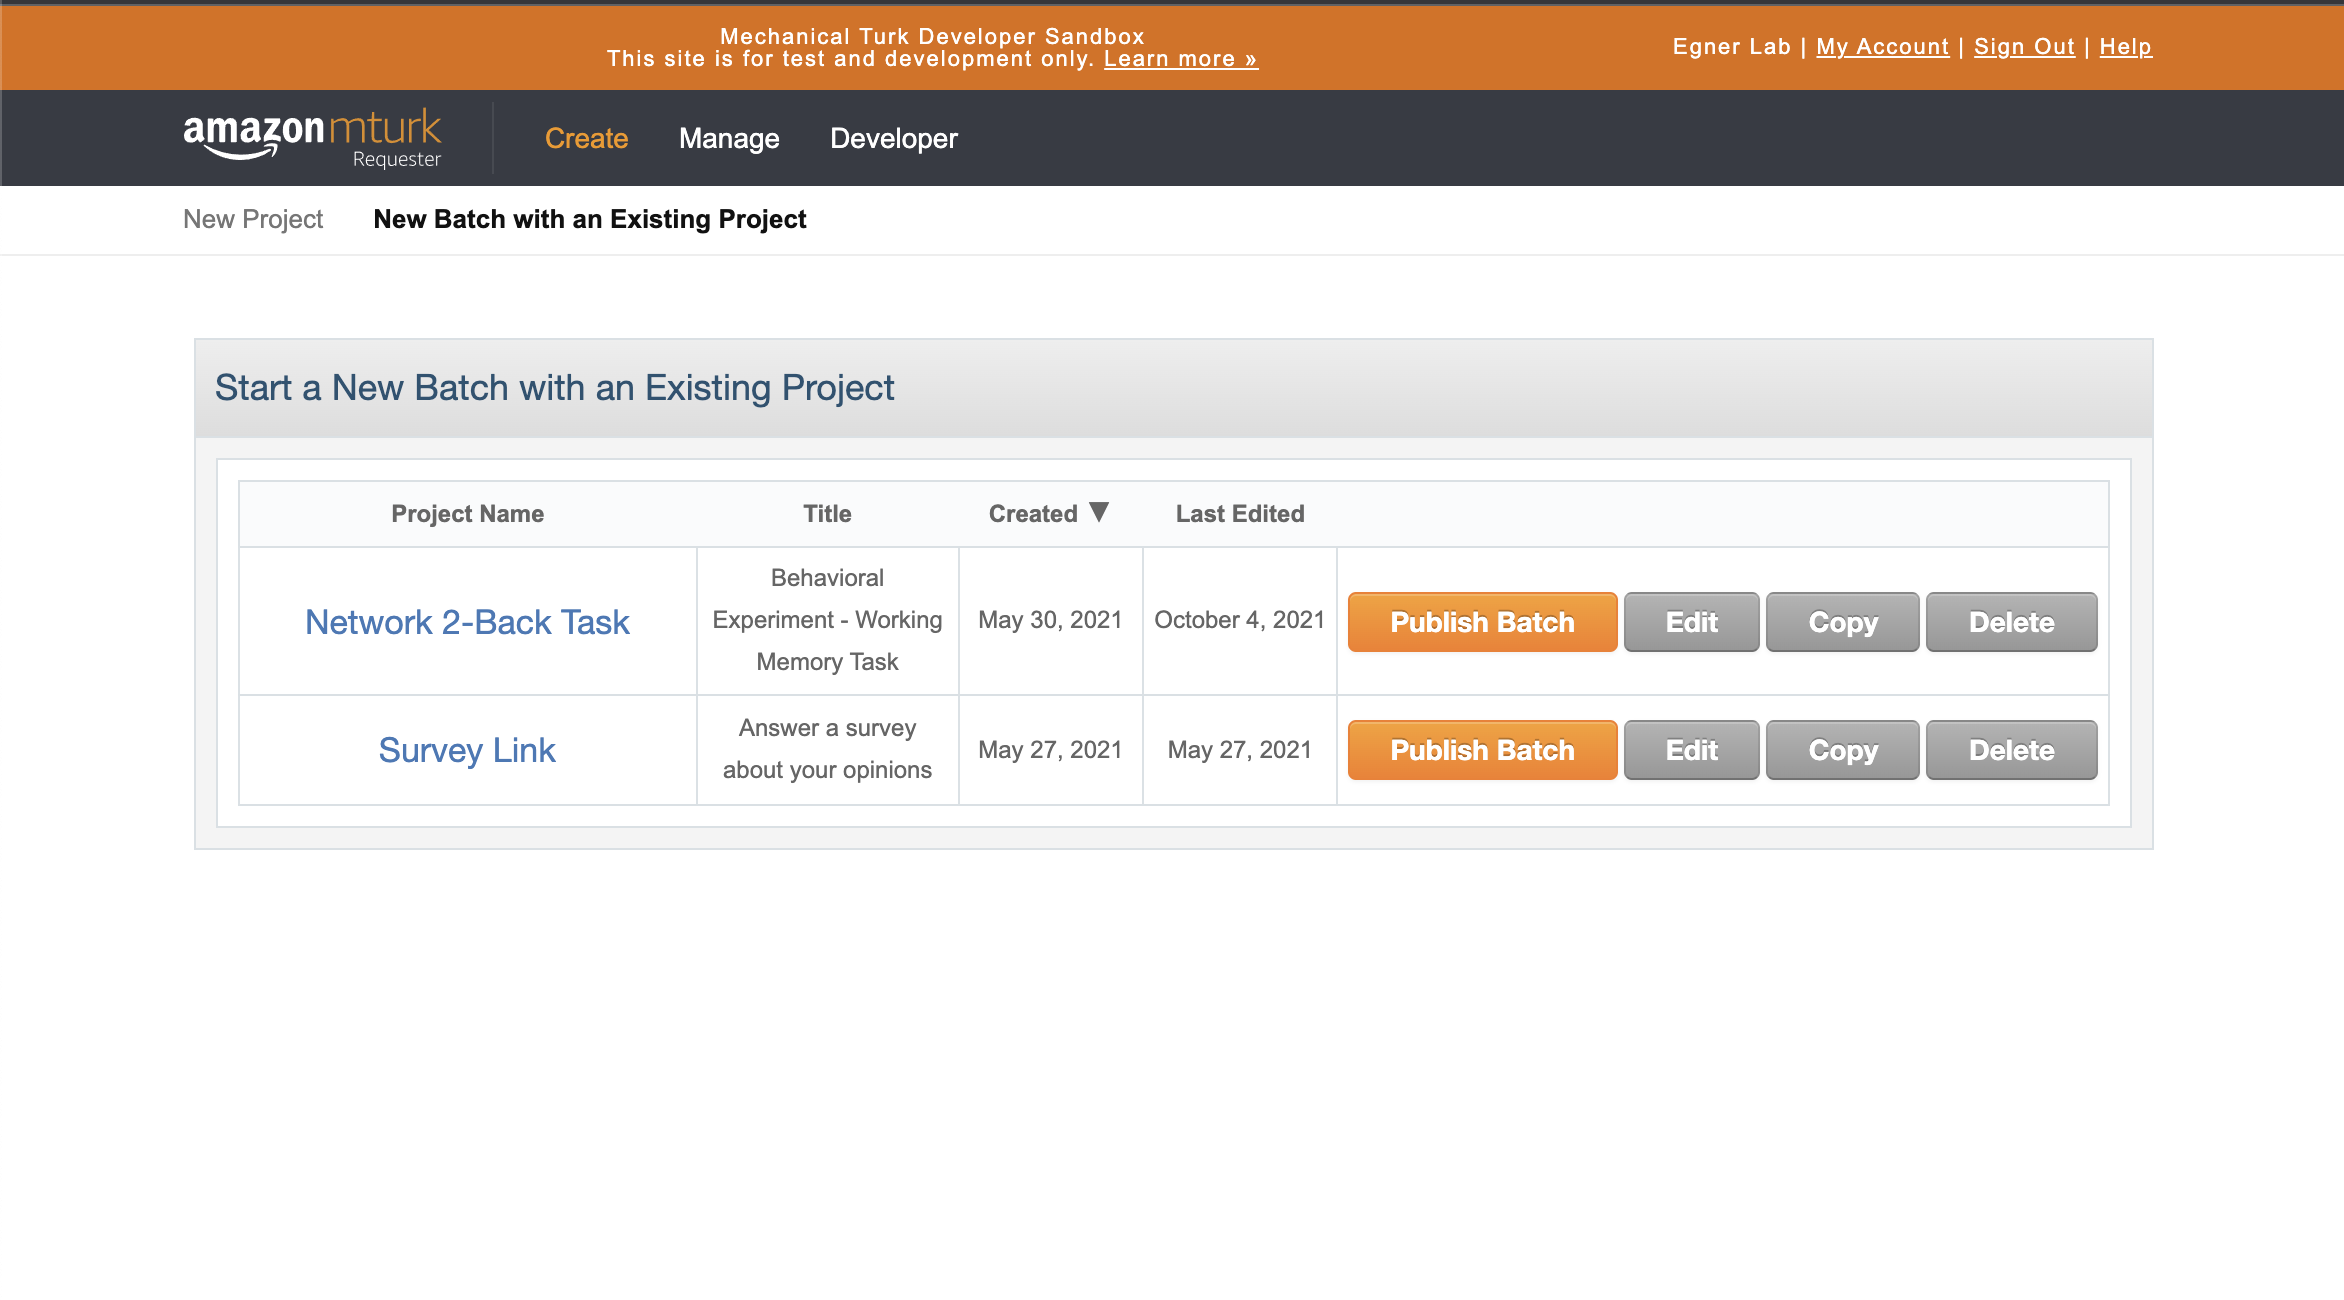Click the Title column header
Image resolution: width=2344 pixels, height=1300 pixels.
tap(827, 514)
